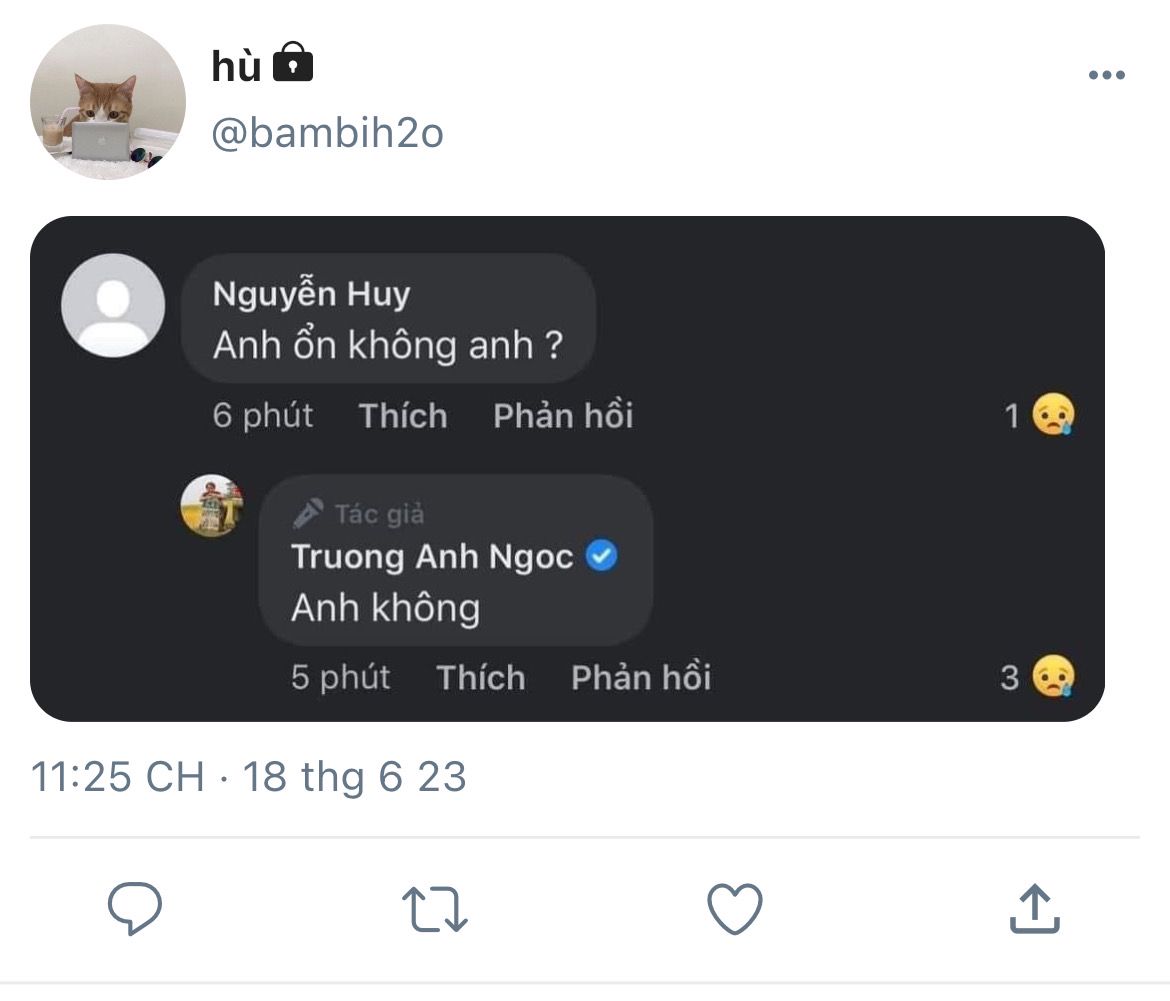Screen dimensions: 1170x1001
Task: Open the cat profile picture
Action: click(x=108, y=102)
